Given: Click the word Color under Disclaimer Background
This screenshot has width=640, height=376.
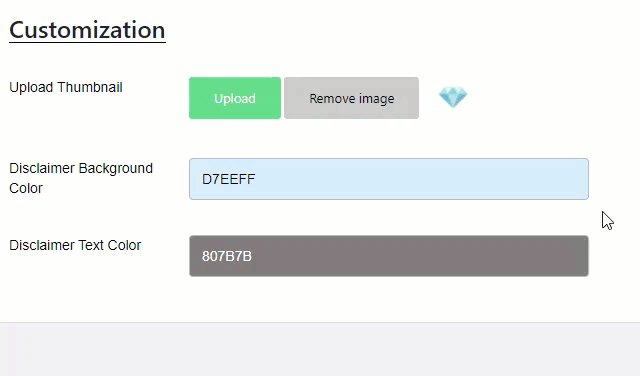Looking at the screenshot, I should coord(26,189).
